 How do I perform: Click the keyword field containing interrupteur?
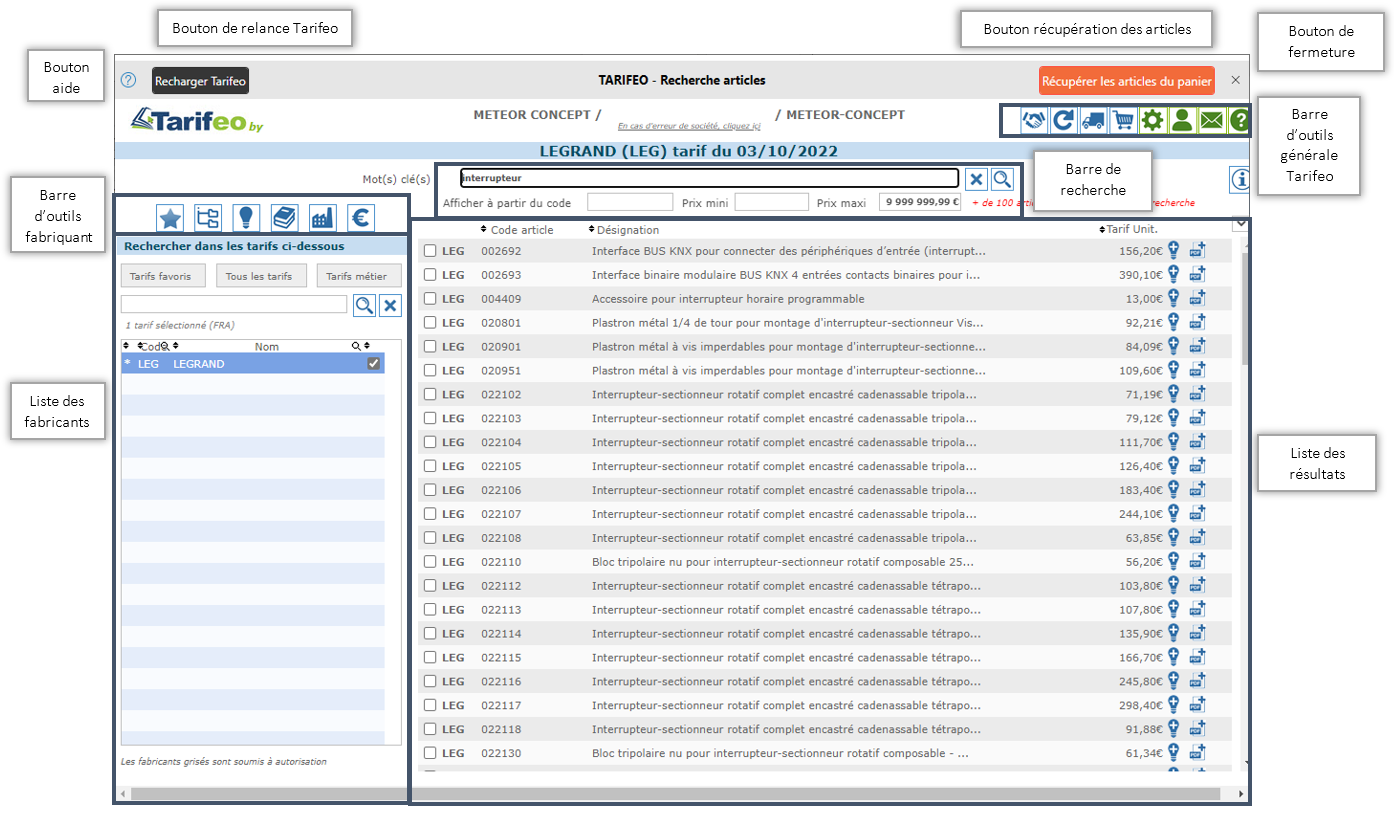[709, 178]
